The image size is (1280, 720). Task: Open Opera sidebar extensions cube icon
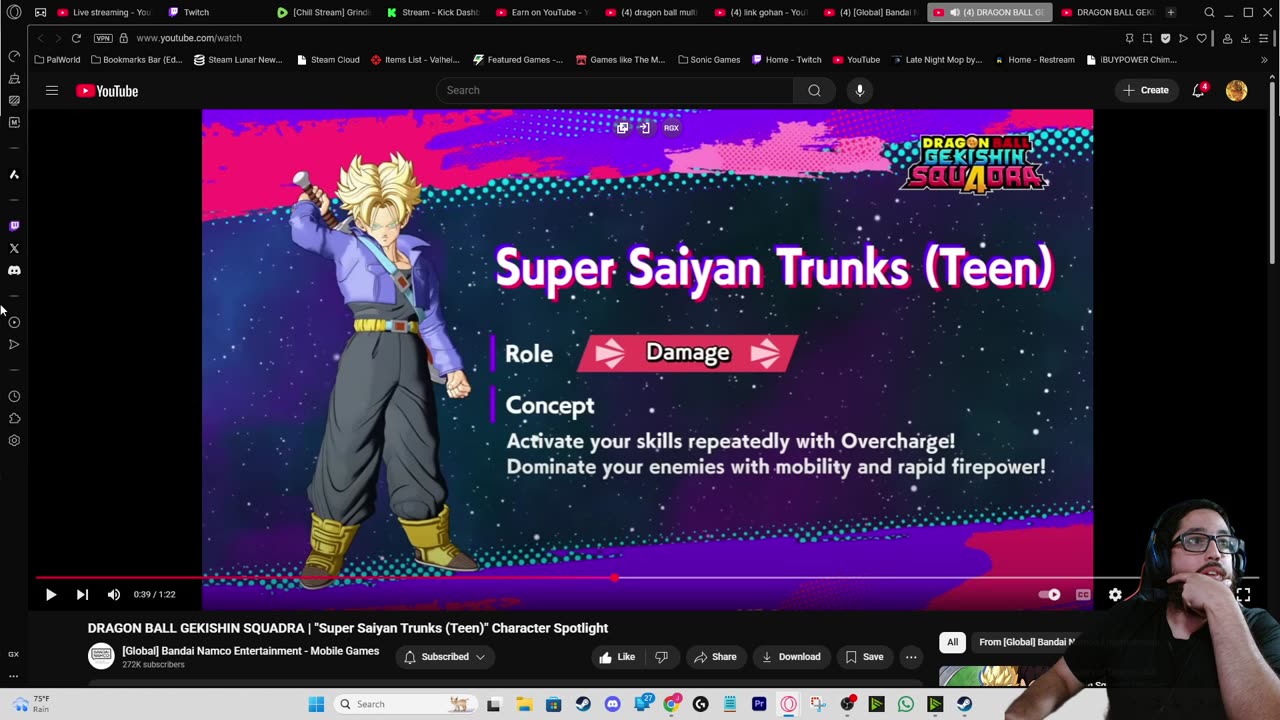14,418
